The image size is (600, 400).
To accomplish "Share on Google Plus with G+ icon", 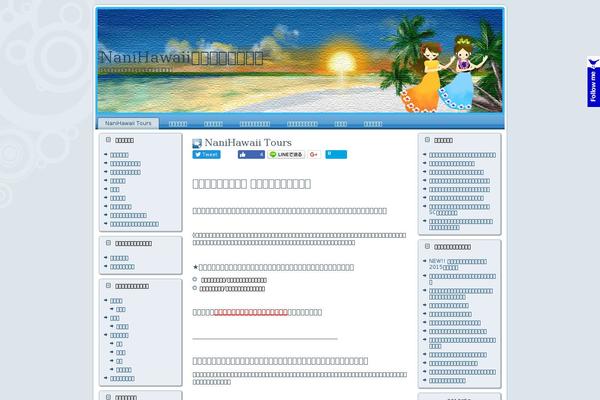I will [x=314, y=154].
